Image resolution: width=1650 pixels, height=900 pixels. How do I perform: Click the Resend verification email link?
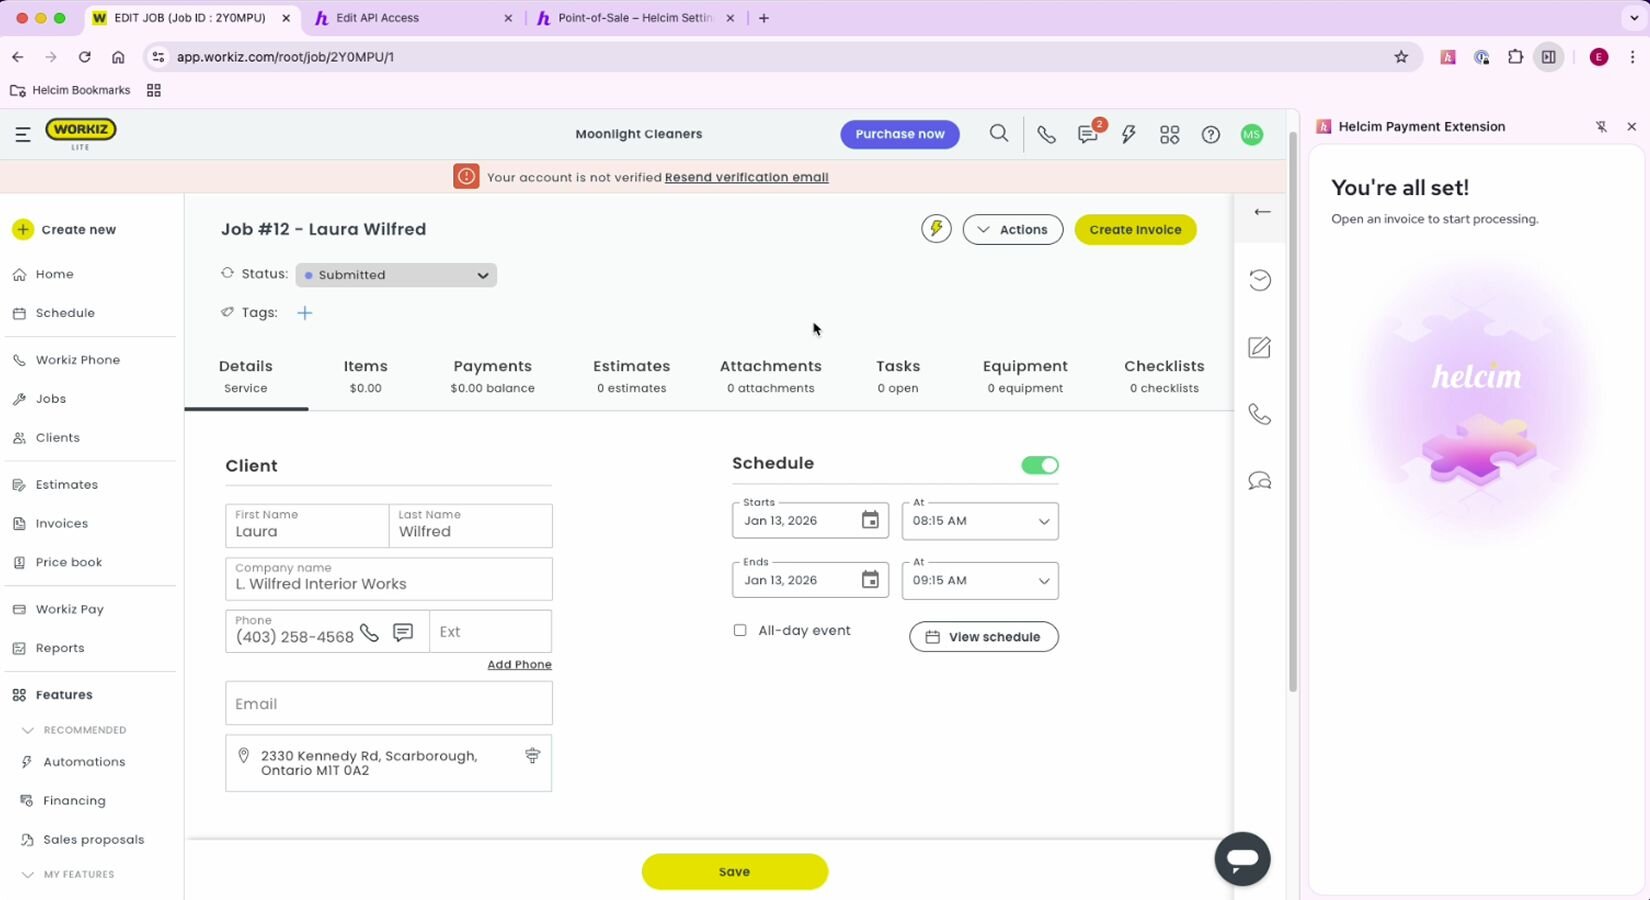pyautogui.click(x=746, y=178)
